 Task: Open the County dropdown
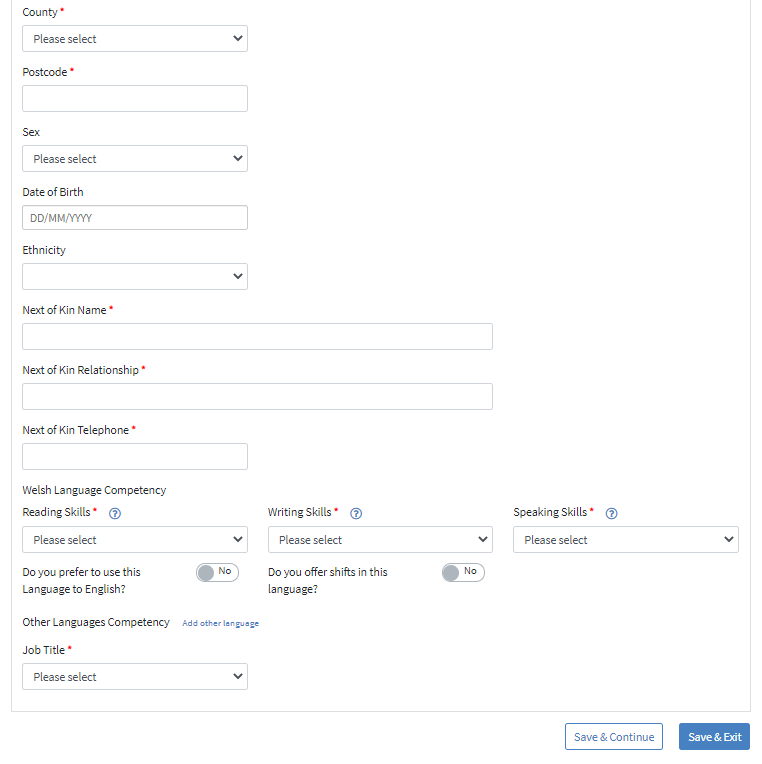click(135, 39)
